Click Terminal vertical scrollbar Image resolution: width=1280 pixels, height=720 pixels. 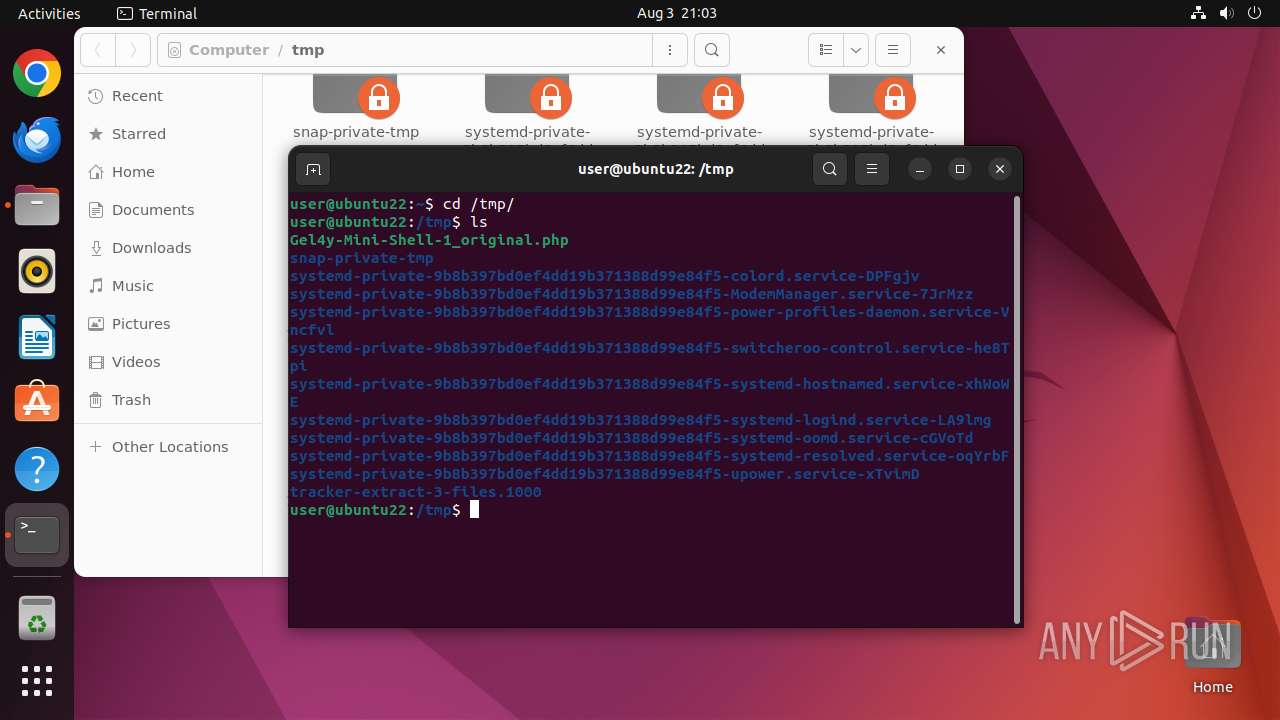coord(1017,409)
